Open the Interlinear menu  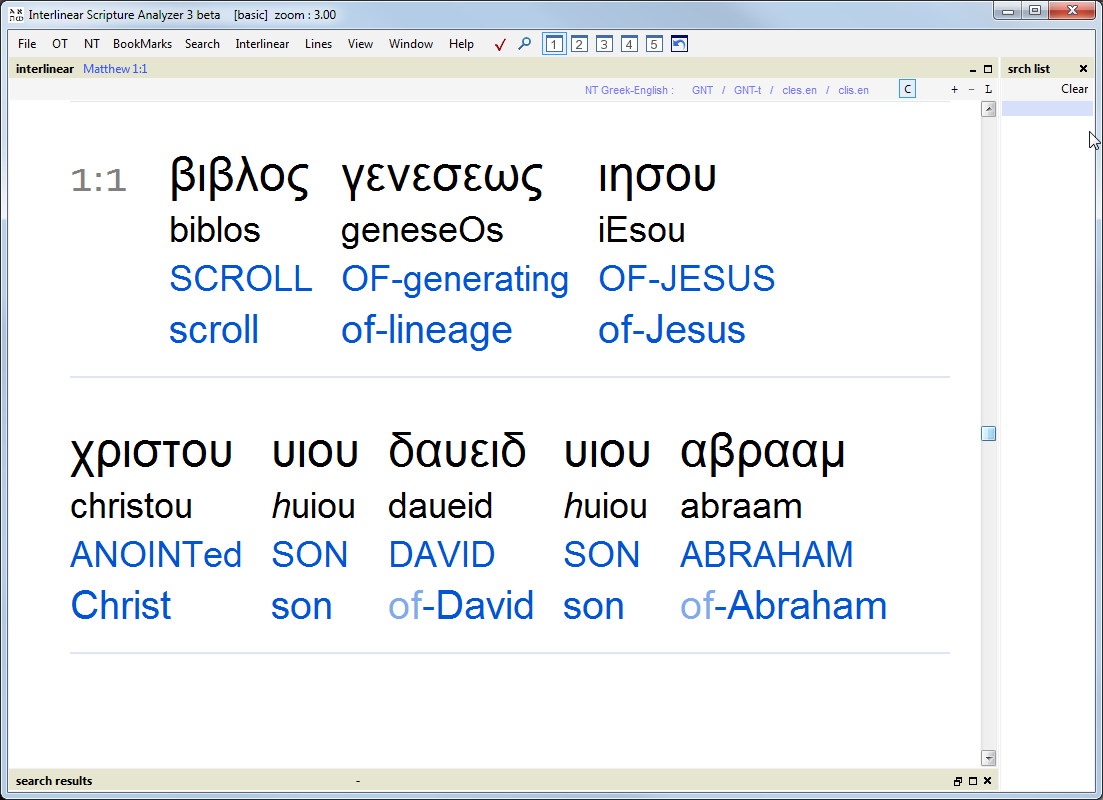coord(262,44)
